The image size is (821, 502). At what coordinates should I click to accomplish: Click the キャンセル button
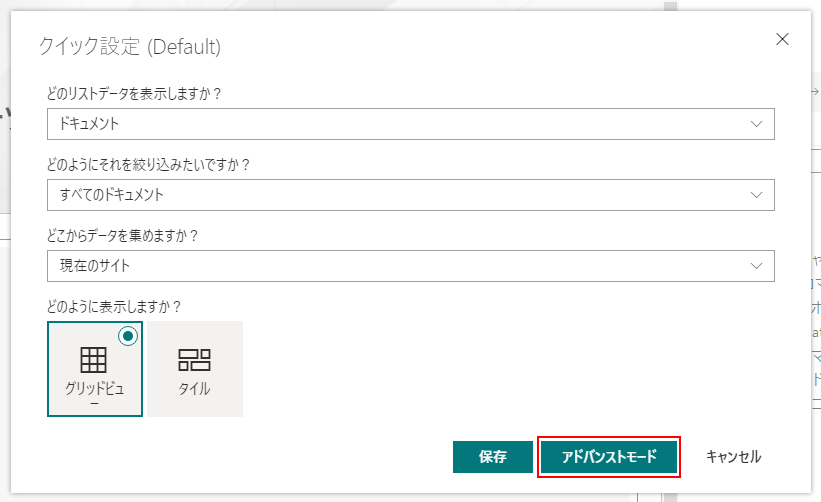733,457
